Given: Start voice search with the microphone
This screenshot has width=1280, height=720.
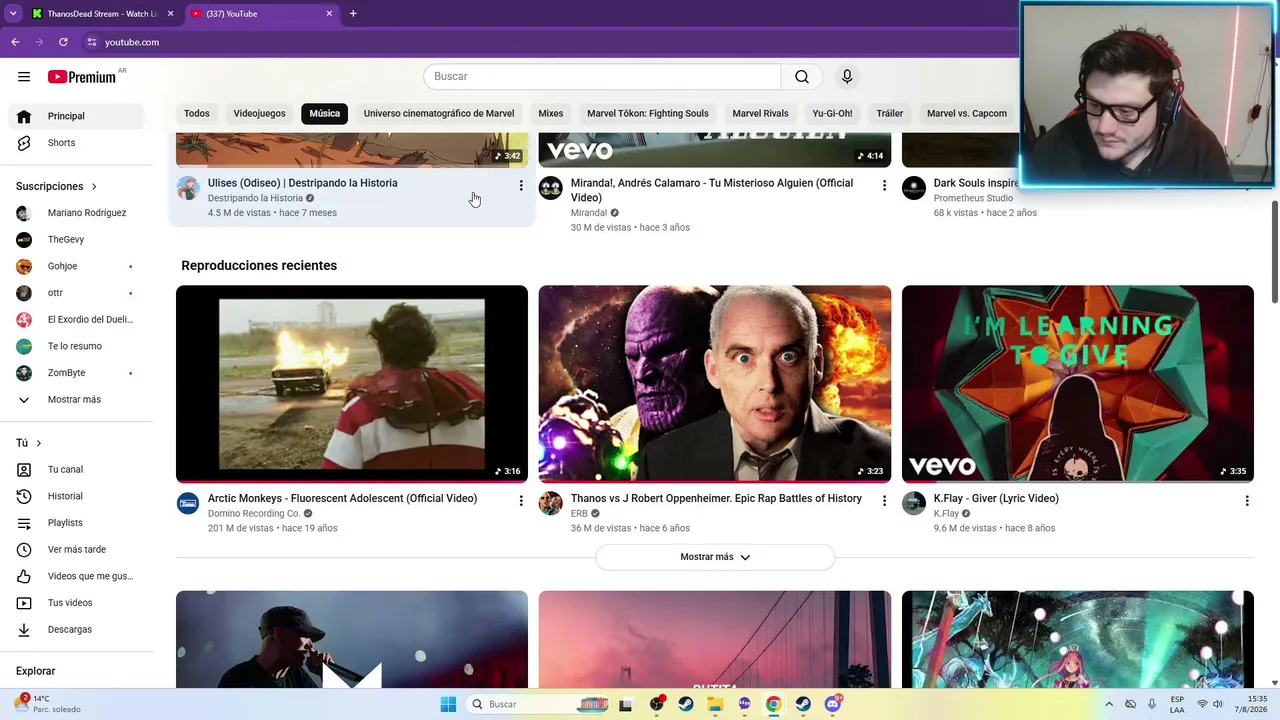Looking at the screenshot, I should (847, 77).
